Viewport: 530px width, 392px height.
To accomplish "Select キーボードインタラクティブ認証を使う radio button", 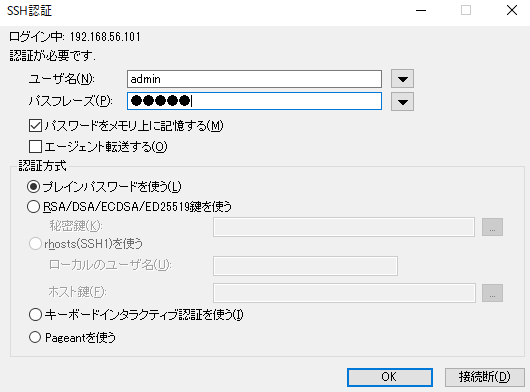I will [35, 315].
